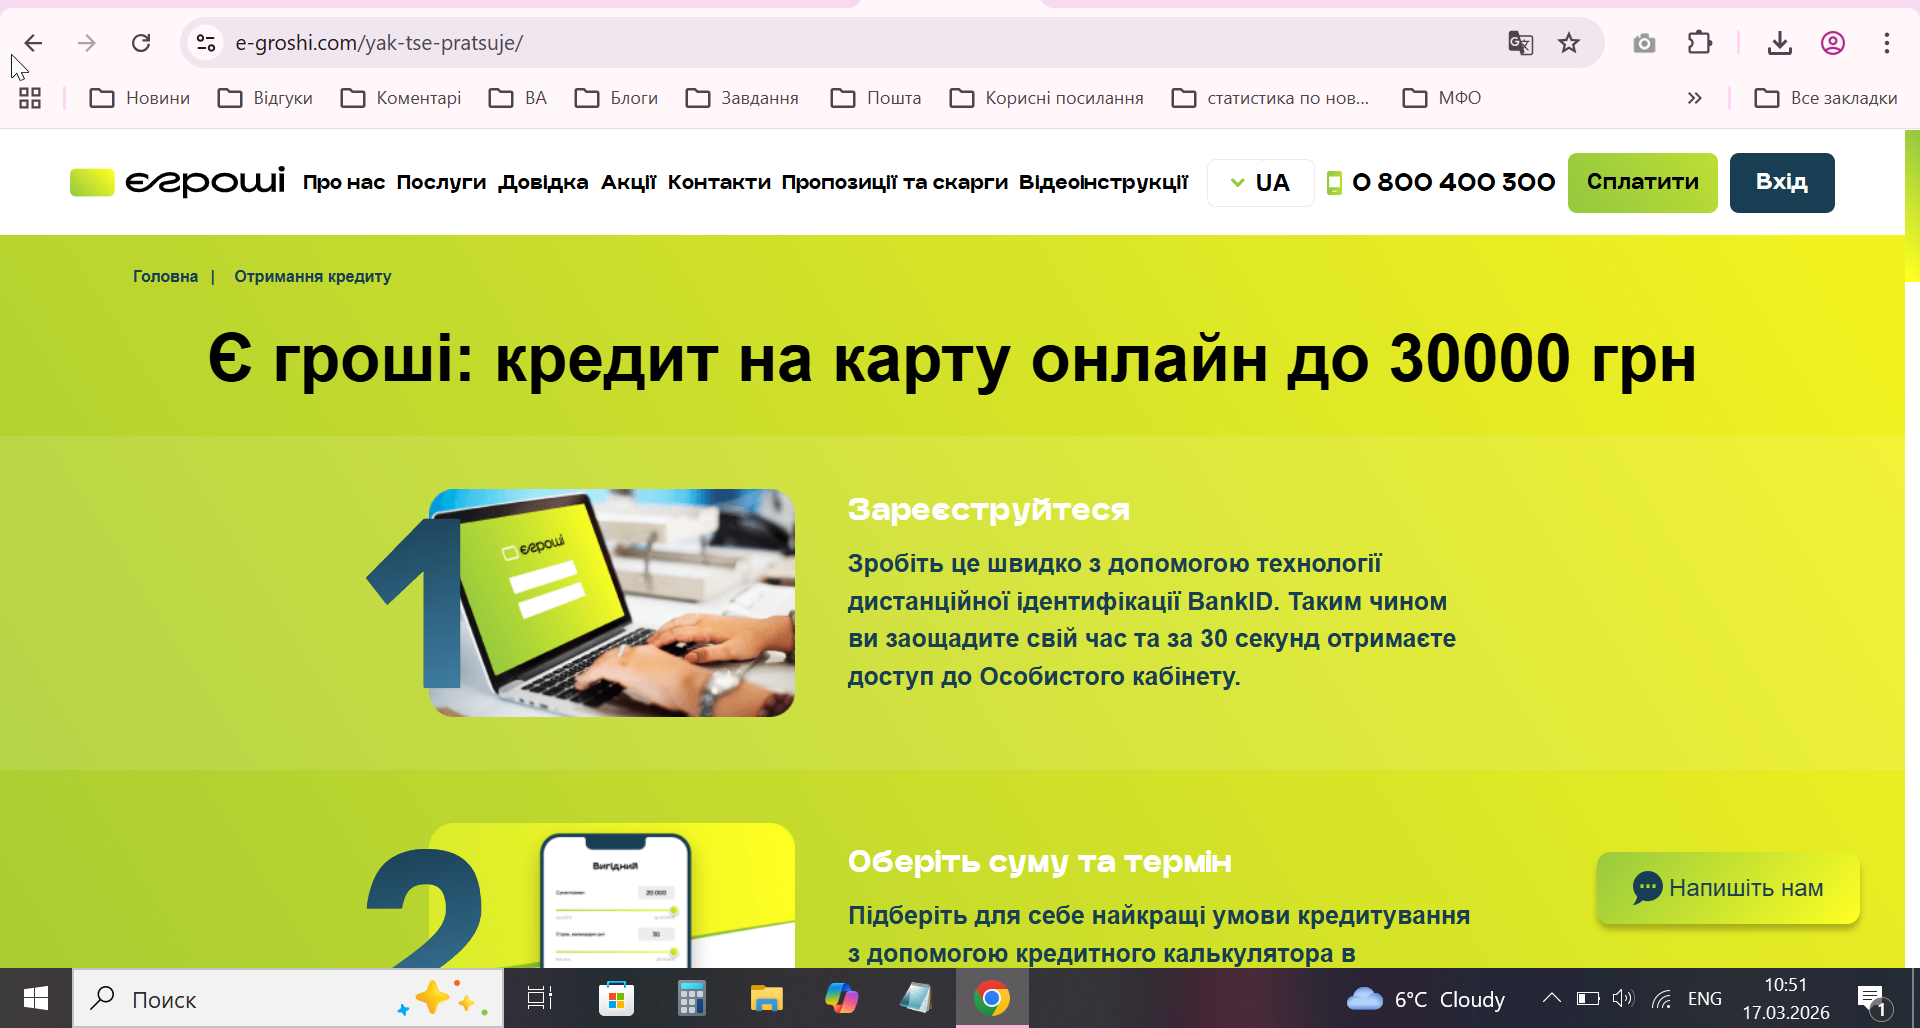Click the phone calculator step image
Image resolution: width=1920 pixels, height=1028 pixels.
(x=612, y=895)
